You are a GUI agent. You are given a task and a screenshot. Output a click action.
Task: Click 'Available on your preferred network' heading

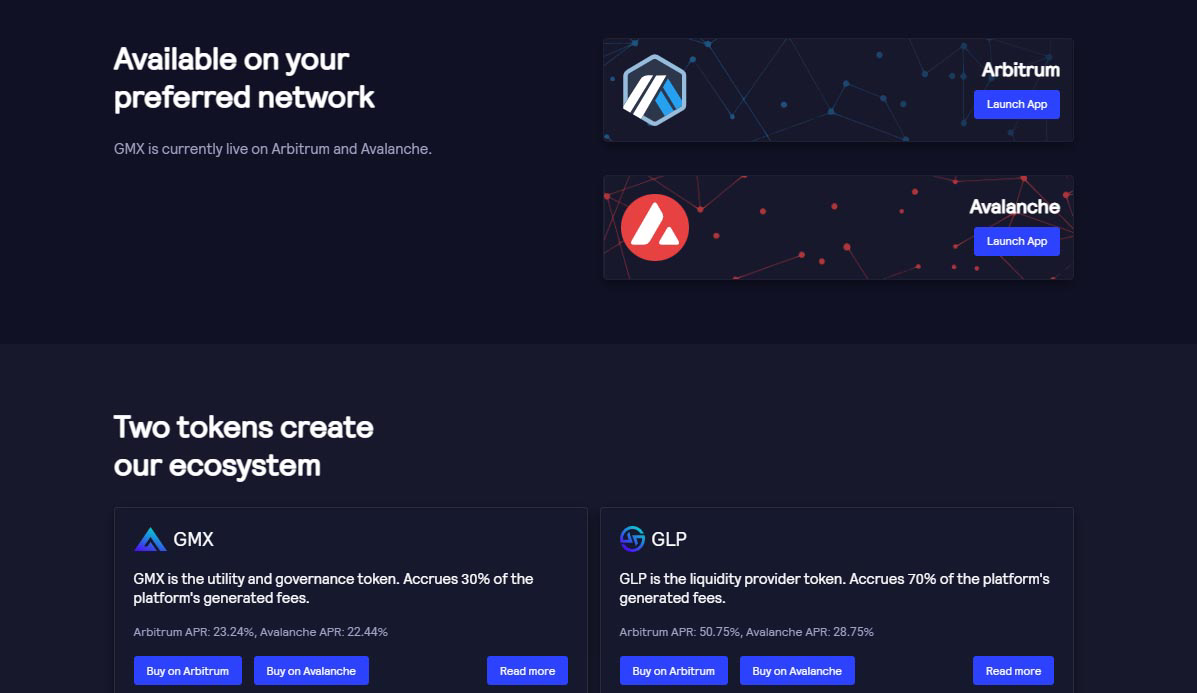(244, 79)
